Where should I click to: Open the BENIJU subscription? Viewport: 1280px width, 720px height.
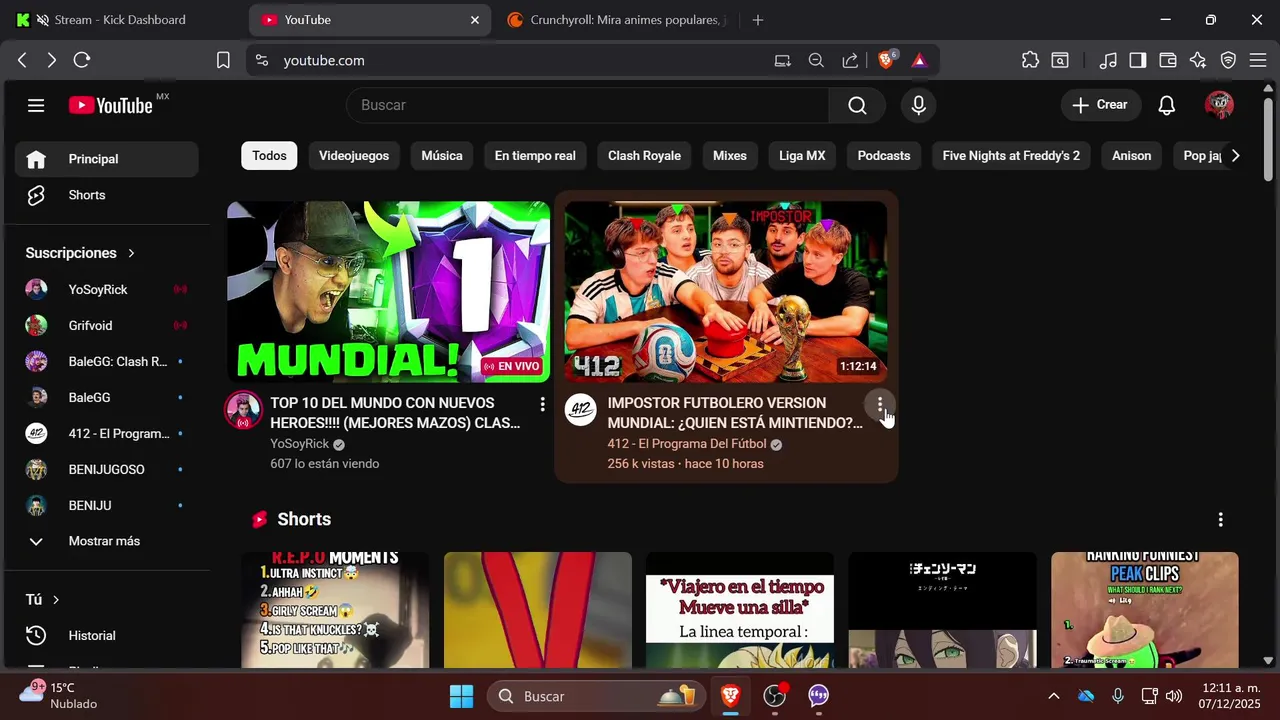click(x=106, y=505)
